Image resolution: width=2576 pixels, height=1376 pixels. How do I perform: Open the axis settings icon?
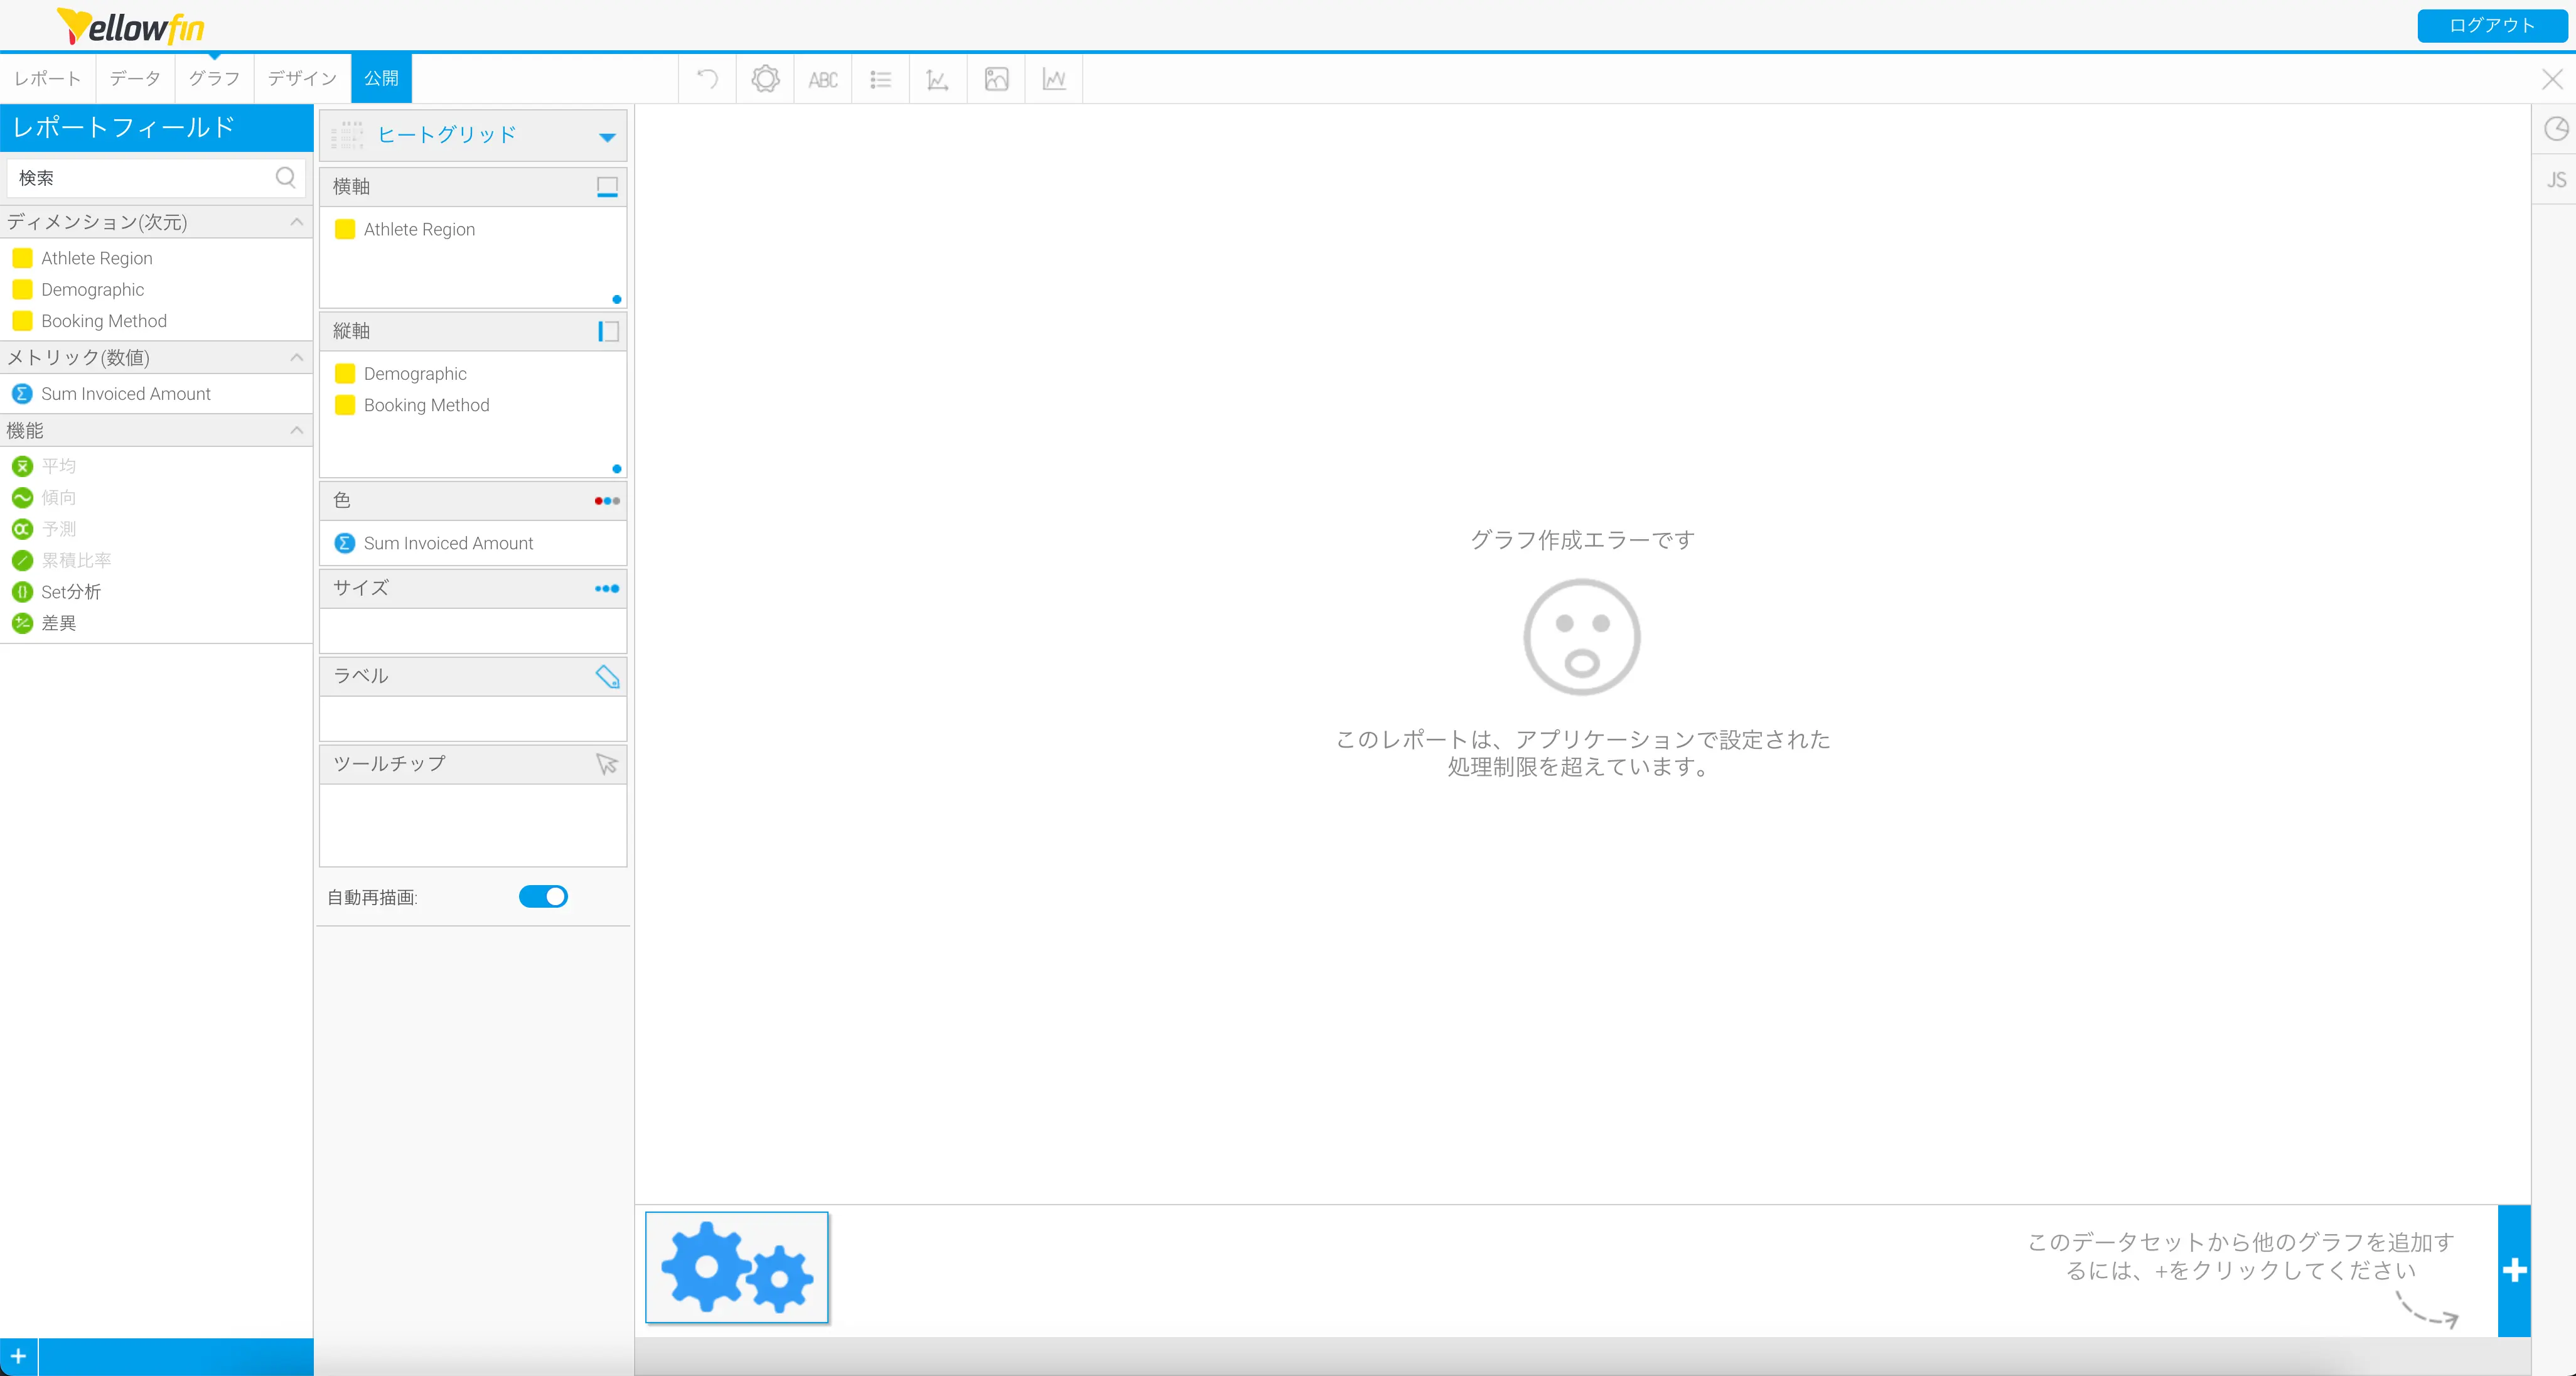click(938, 79)
